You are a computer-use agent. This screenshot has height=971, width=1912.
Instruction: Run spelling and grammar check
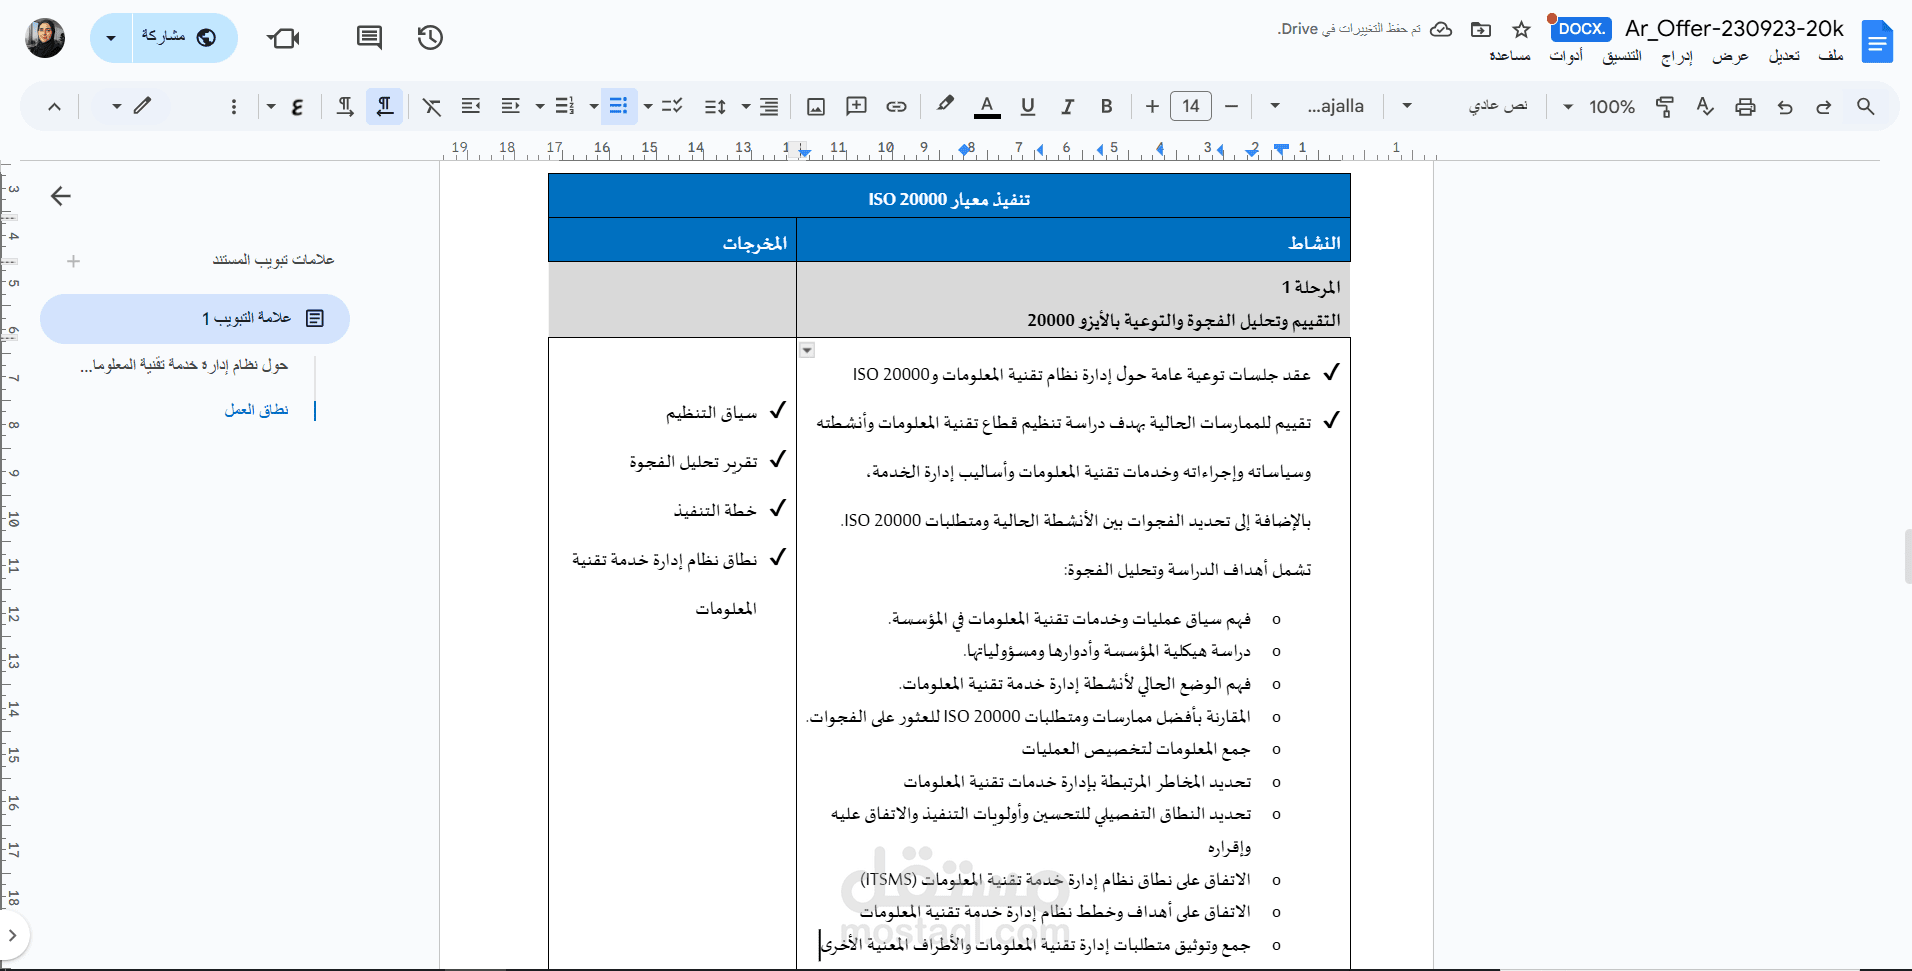pyautogui.click(x=1705, y=106)
